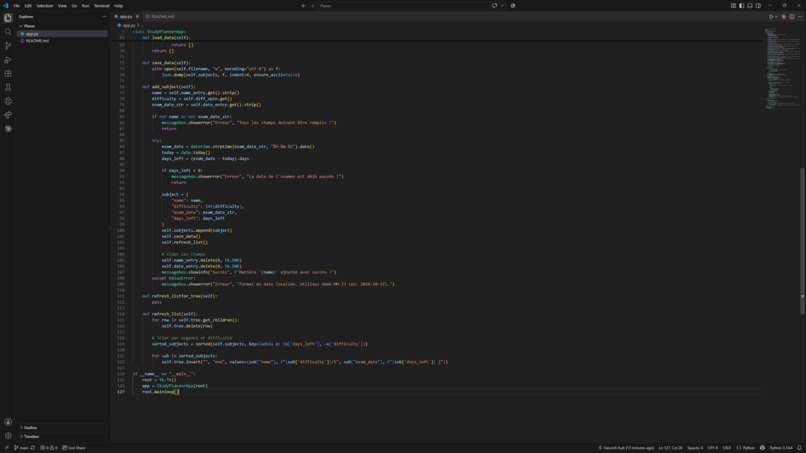806x453 pixels.
Task: Open the Edit menu
Action: click(x=28, y=6)
